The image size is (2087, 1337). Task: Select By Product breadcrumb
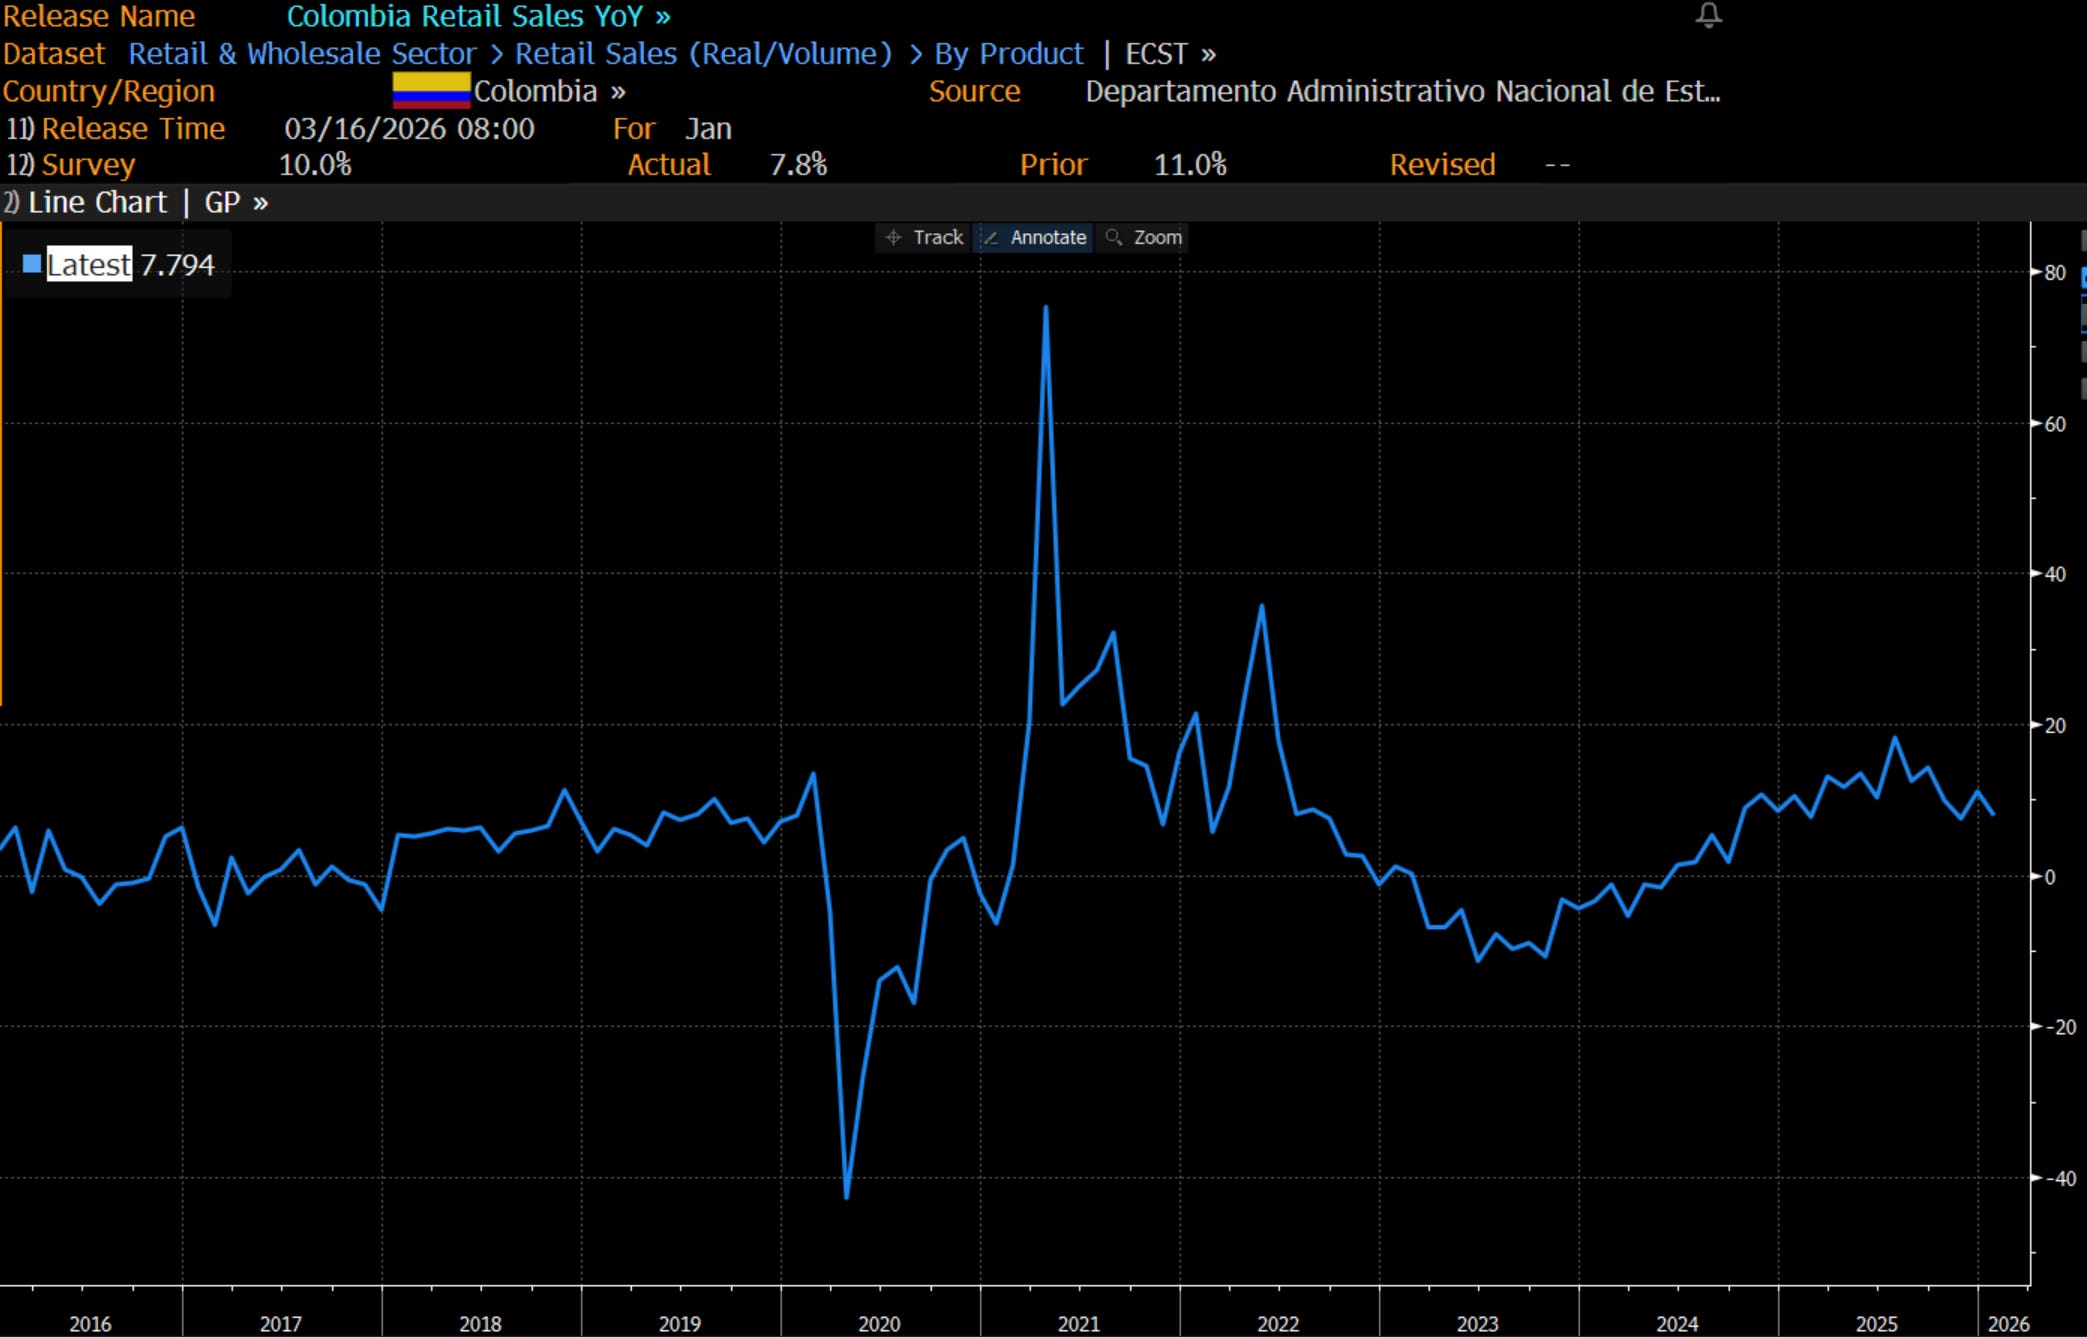pyautogui.click(x=1008, y=53)
